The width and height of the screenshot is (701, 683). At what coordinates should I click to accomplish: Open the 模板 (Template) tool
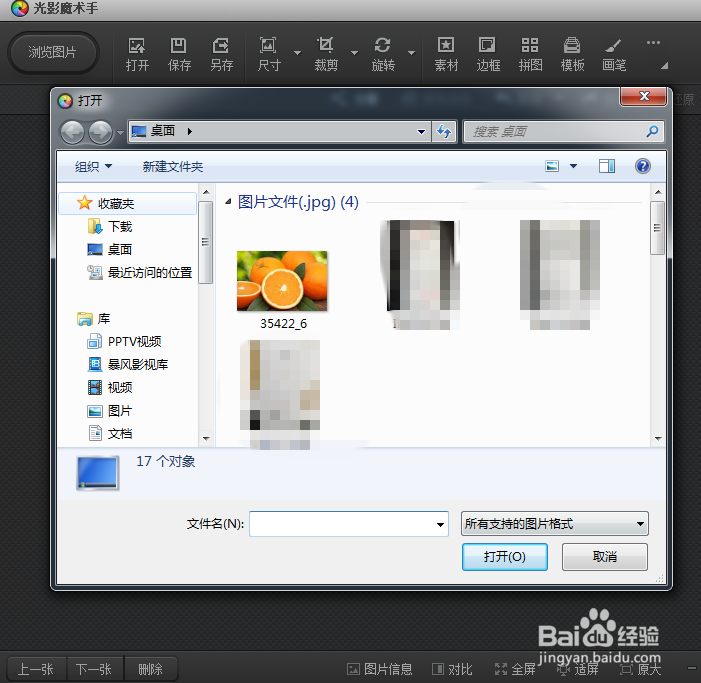(572, 54)
